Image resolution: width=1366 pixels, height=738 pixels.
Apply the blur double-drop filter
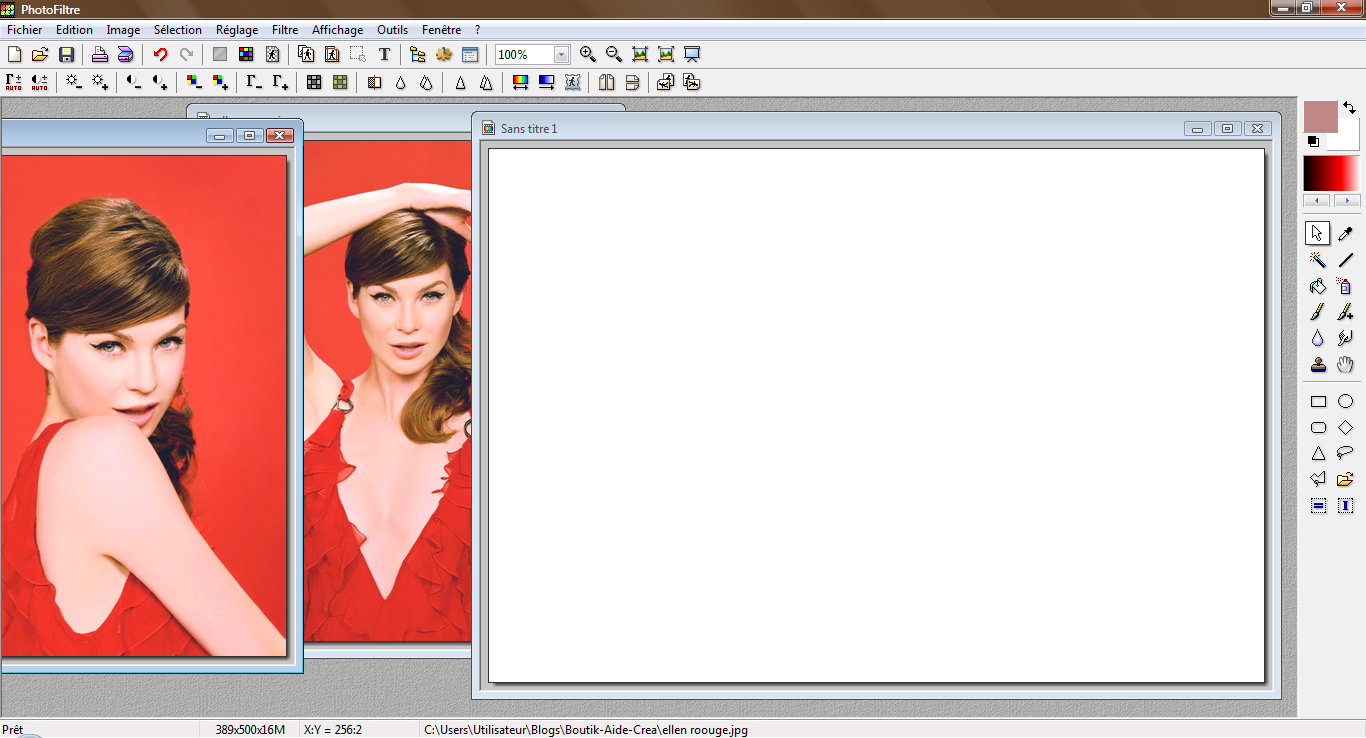(426, 82)
